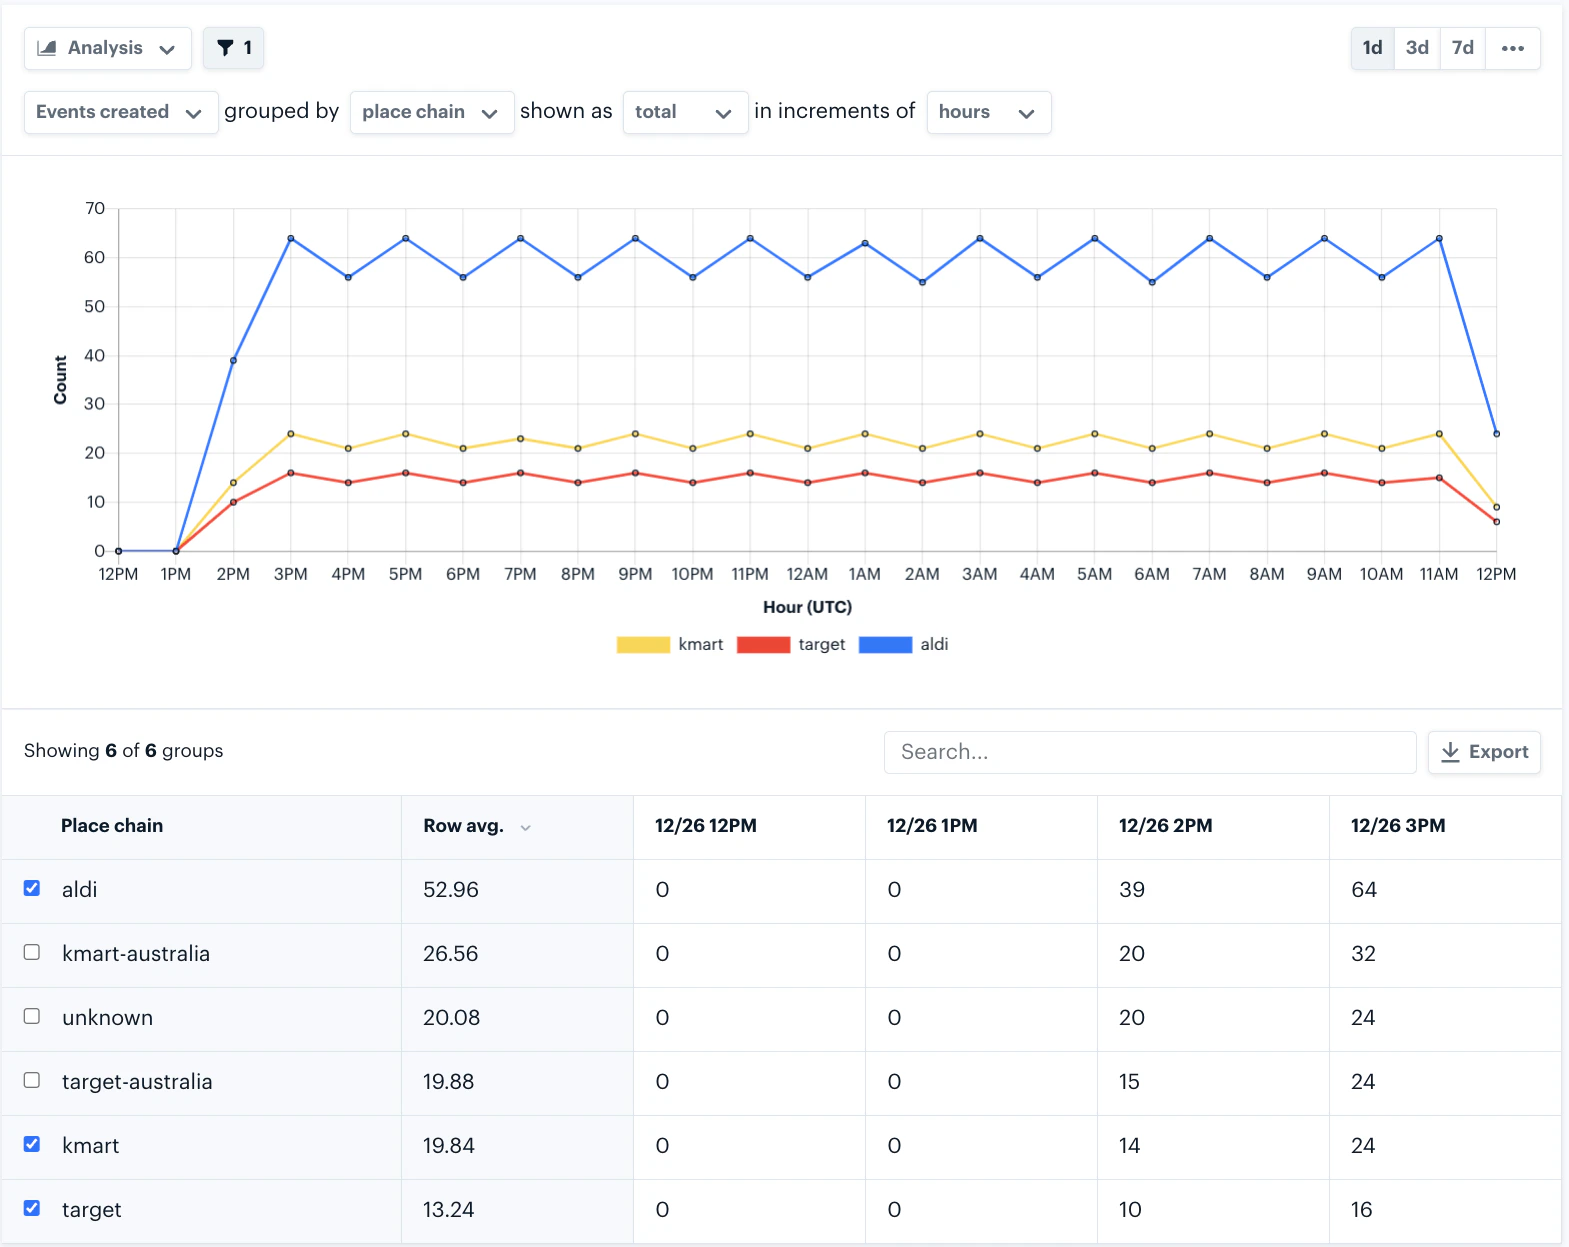Expand the total display dropdown
The width and height of the screenshot is (1569, 1247).
[x=684, y=112]
